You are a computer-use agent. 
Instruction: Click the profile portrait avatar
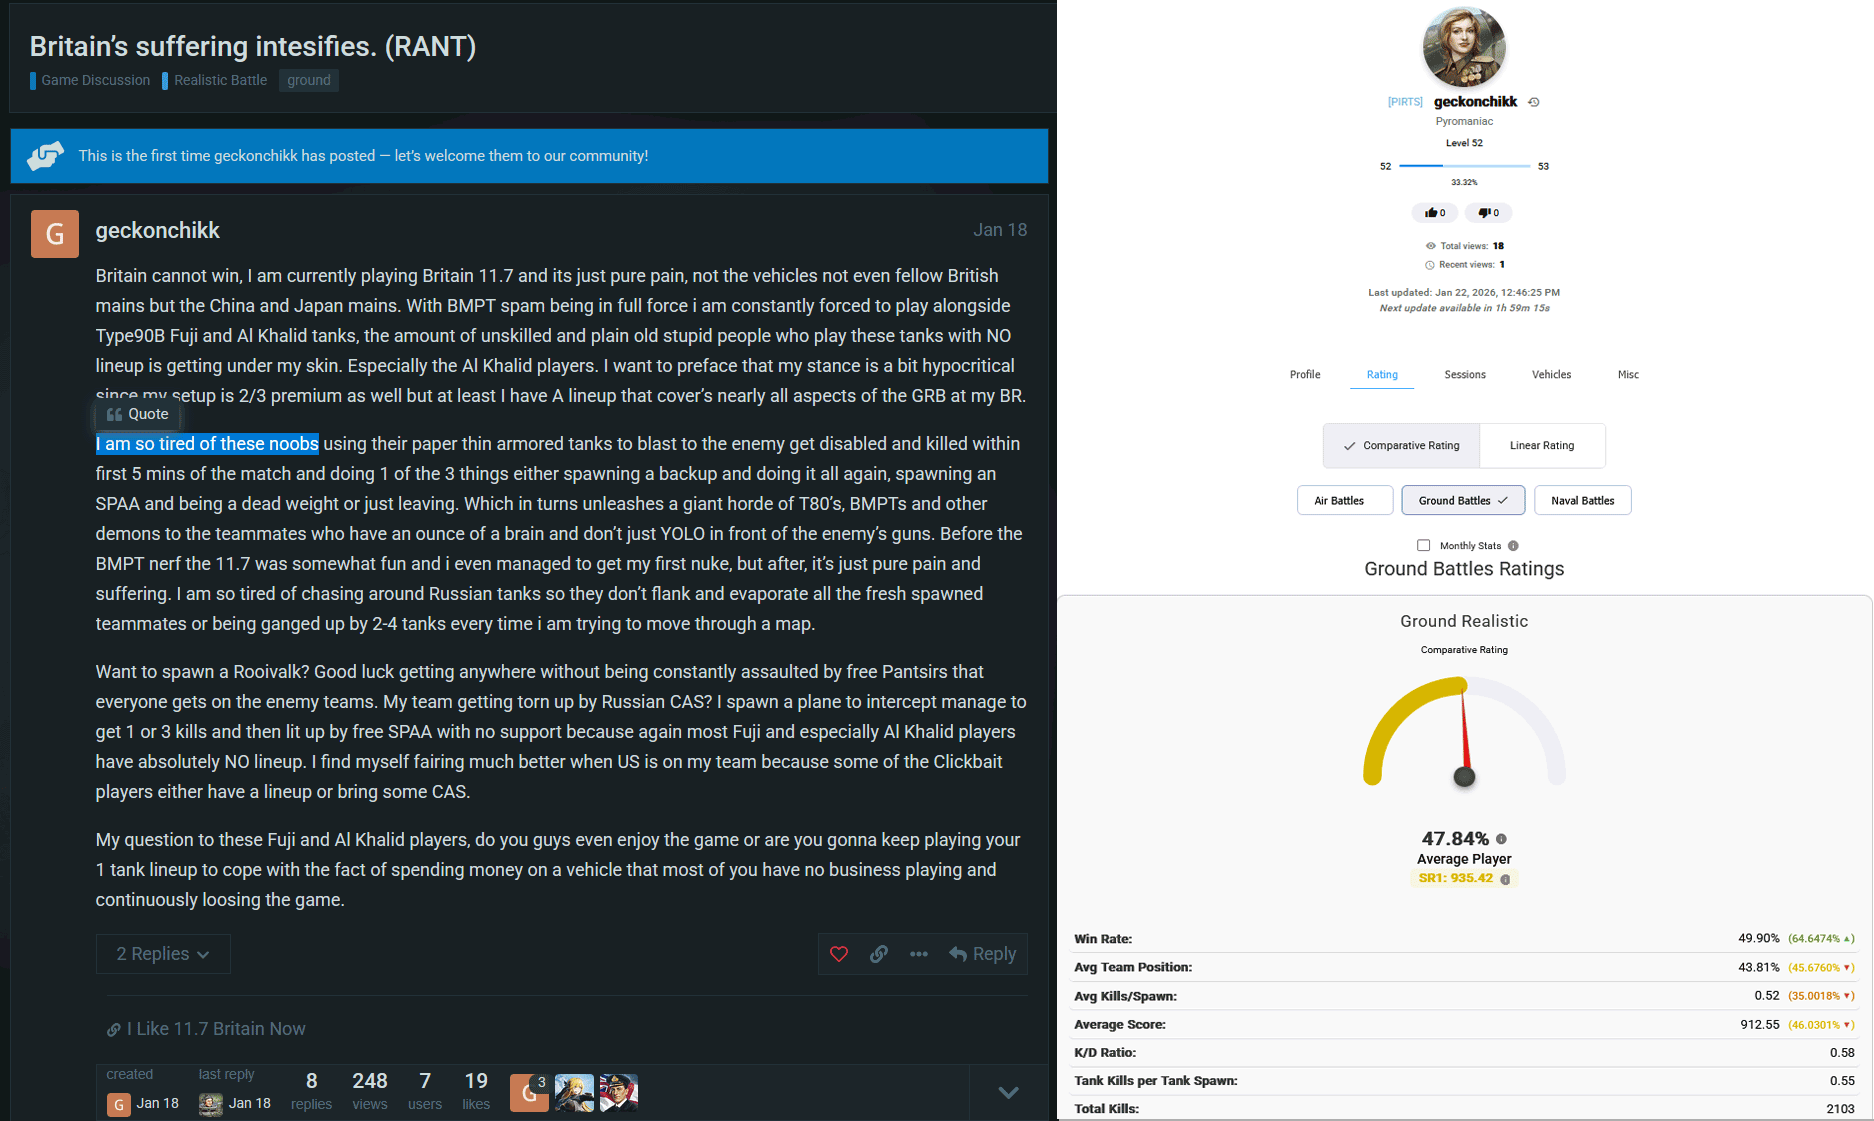click(x=1464, y=46)
